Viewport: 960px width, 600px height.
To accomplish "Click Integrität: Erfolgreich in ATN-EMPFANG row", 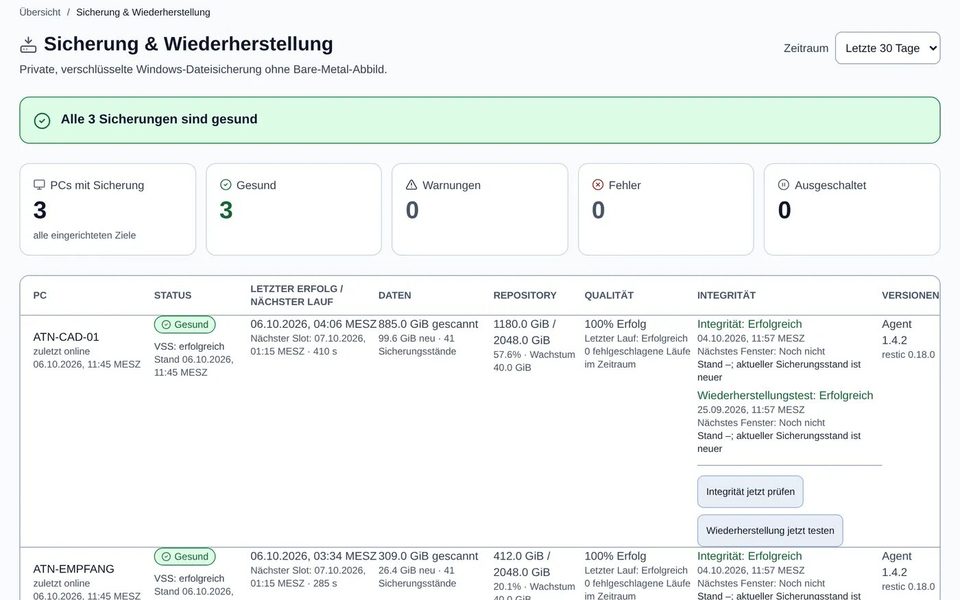I will [x=749, y=556].
